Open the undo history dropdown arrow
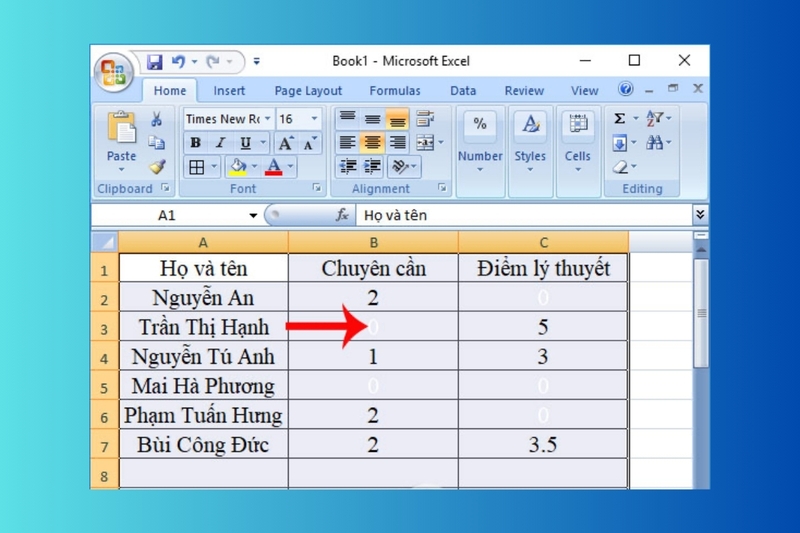The image size is (800, 533). tap(194, 62)
